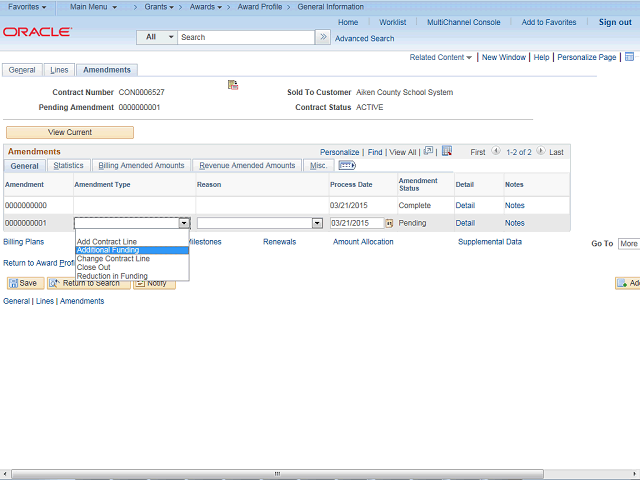Open Advanced Search link
The image size is (640, 480).
coord(364,38)
